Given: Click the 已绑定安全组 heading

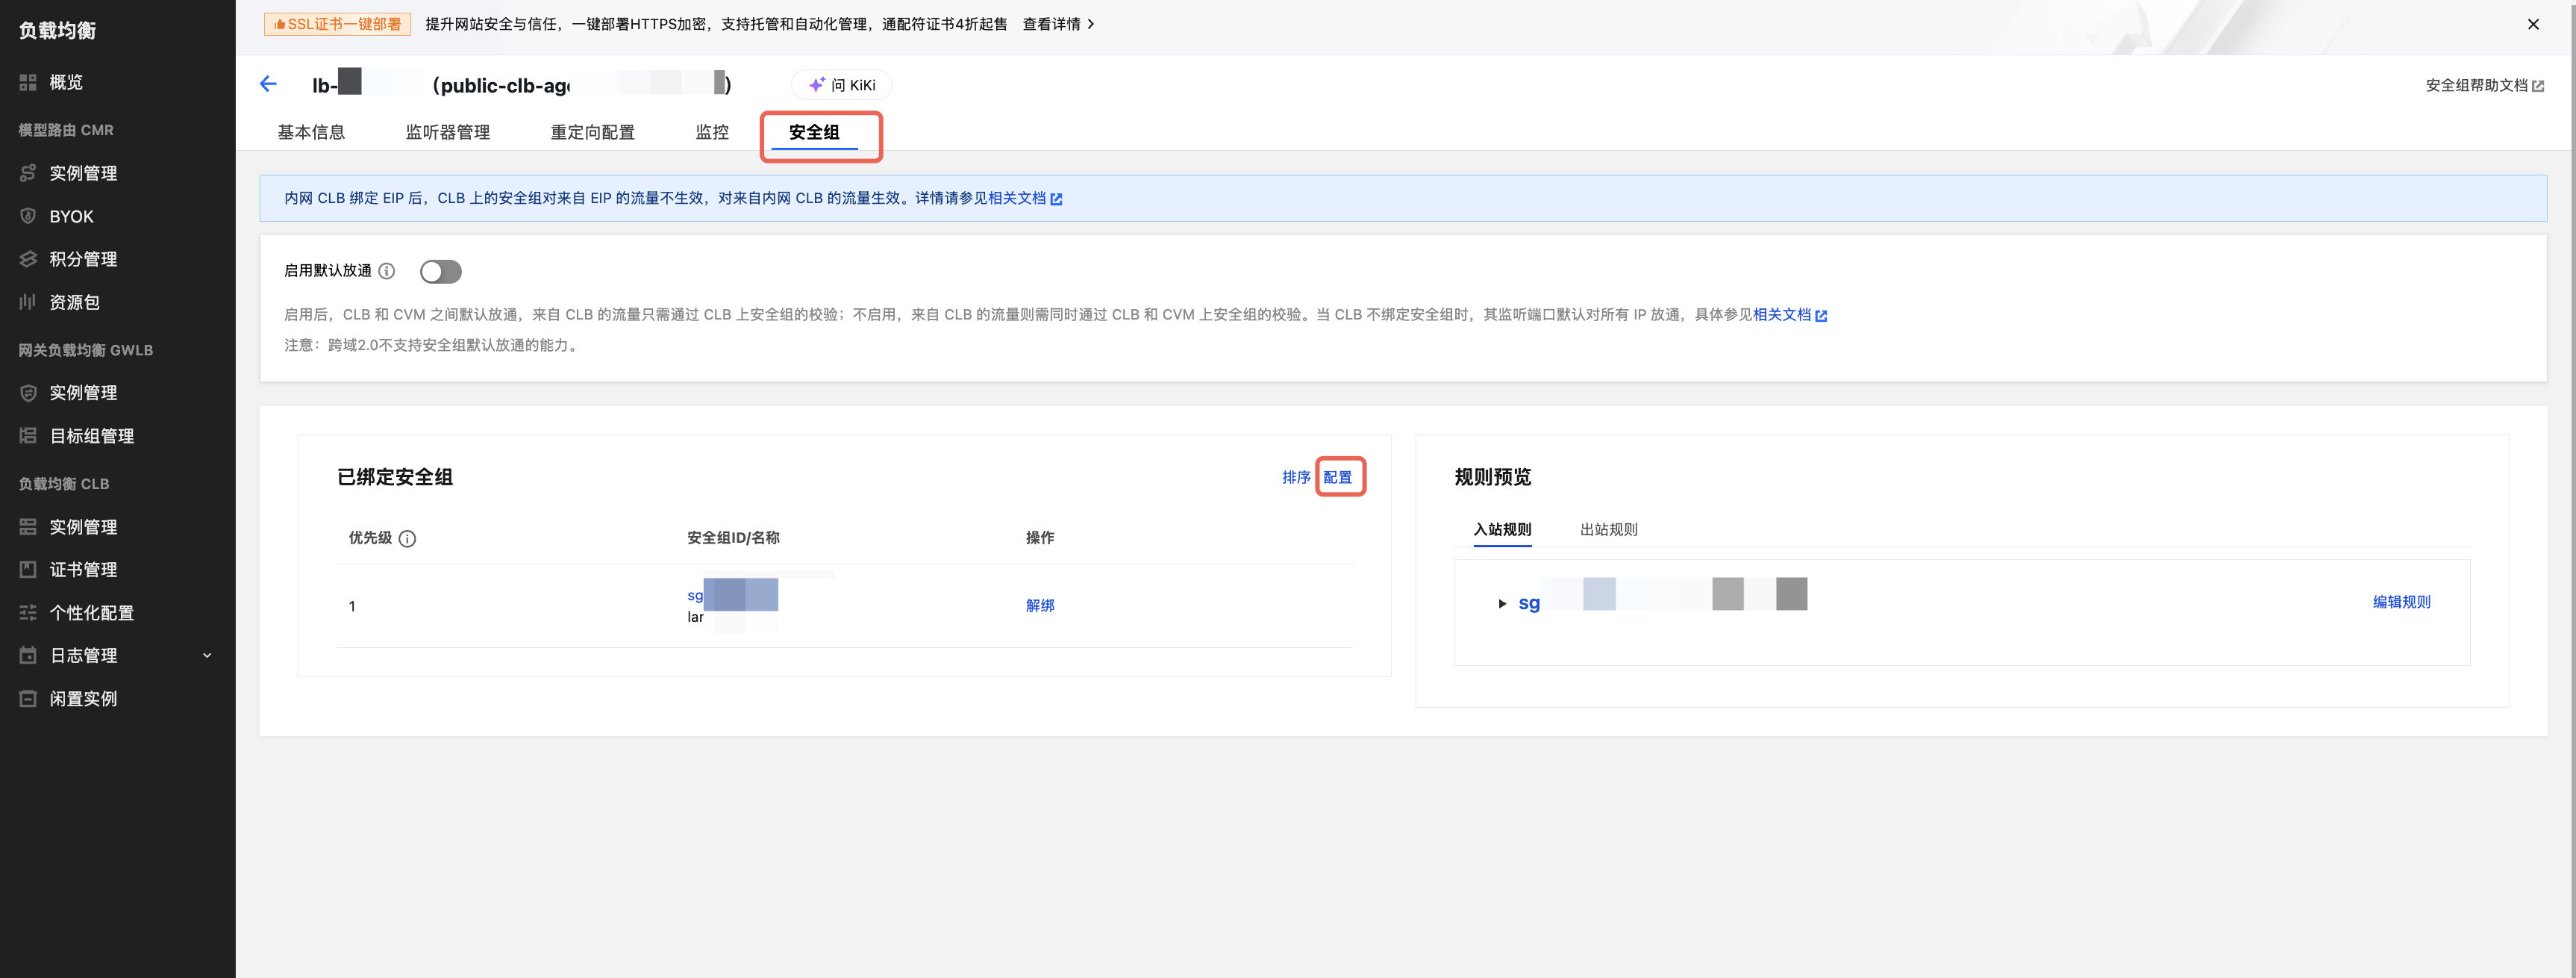Looking at the screenshot, I should click(395, 477).
